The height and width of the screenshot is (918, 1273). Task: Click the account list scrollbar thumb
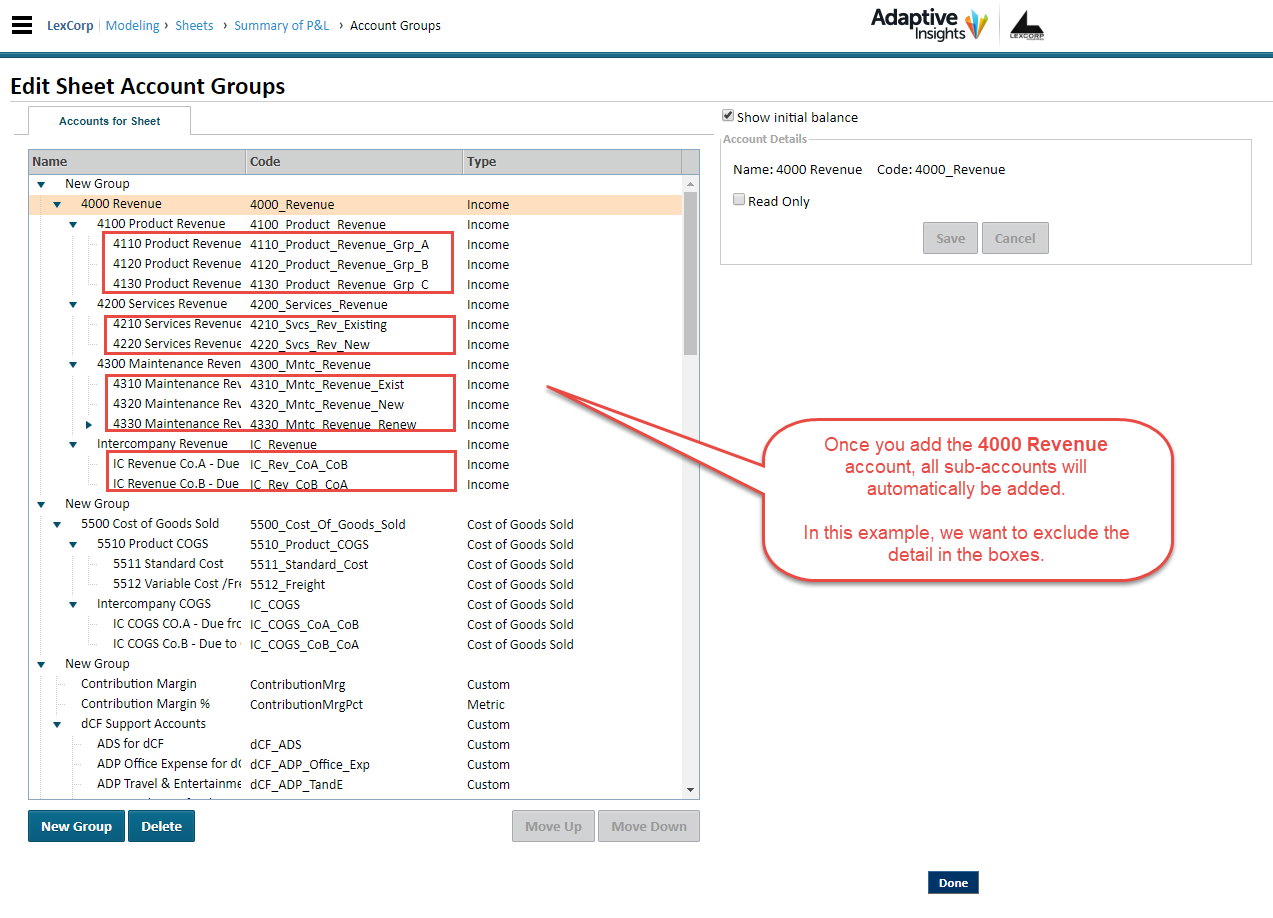pos(690,273)
